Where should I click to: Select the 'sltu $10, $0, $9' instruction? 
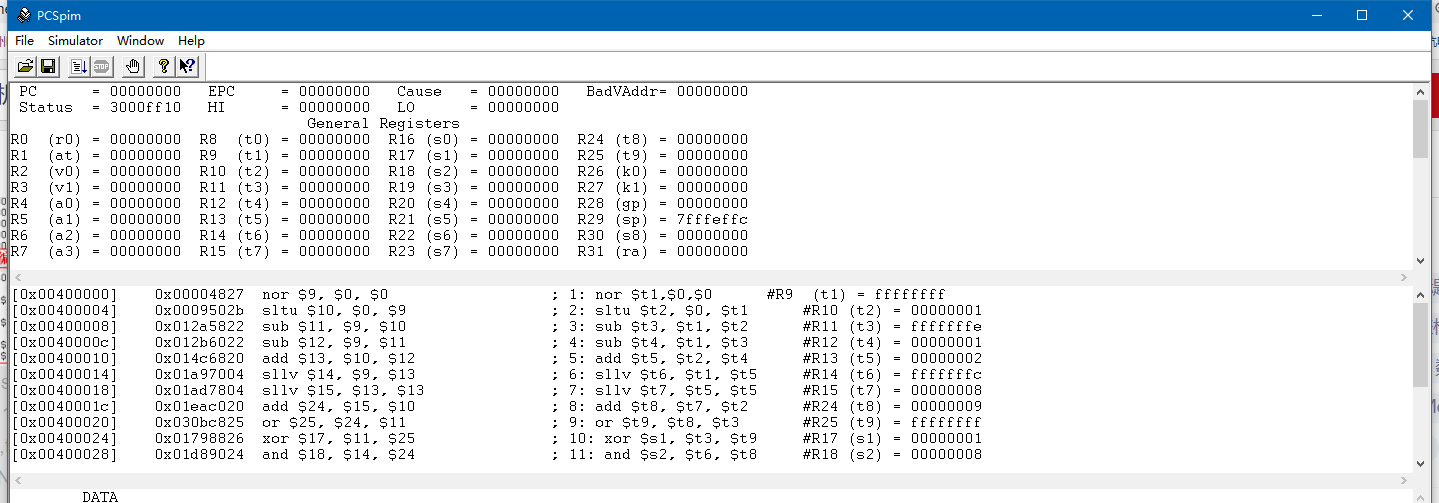click(x=334, y=311)
